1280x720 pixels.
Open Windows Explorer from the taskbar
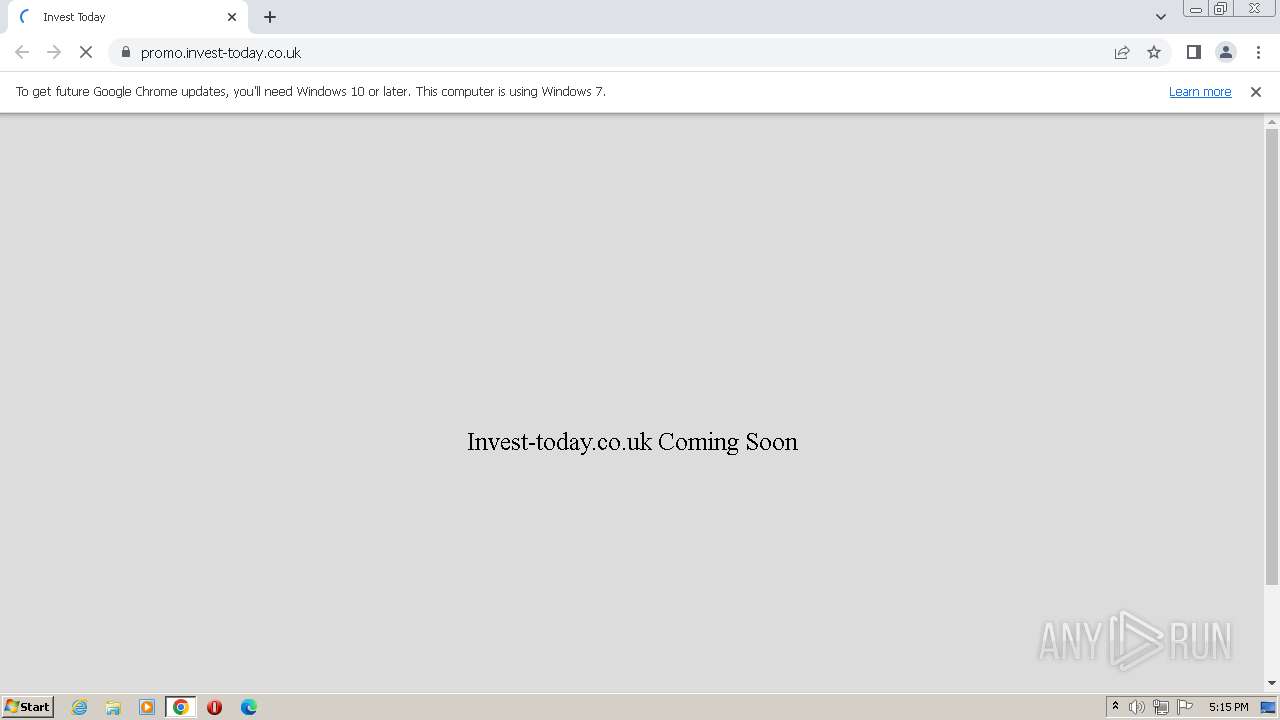click(x=113, y=707)
